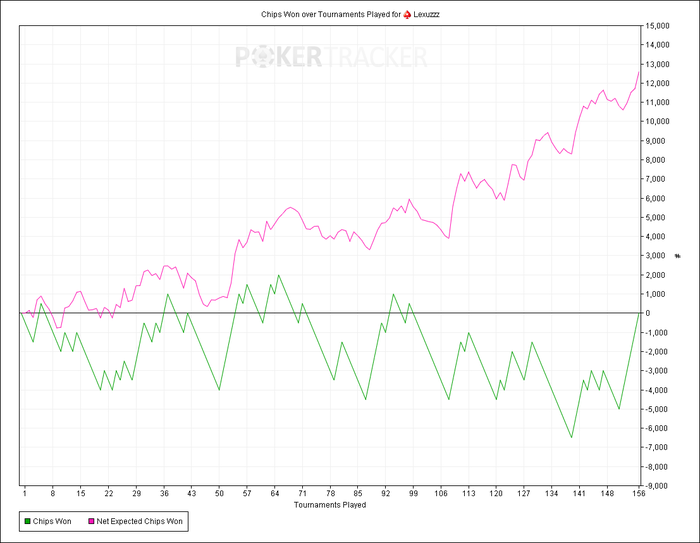The image size is (700, 543).
Task: Click the -5,000 y-axis value
Action: pos(656,409)
